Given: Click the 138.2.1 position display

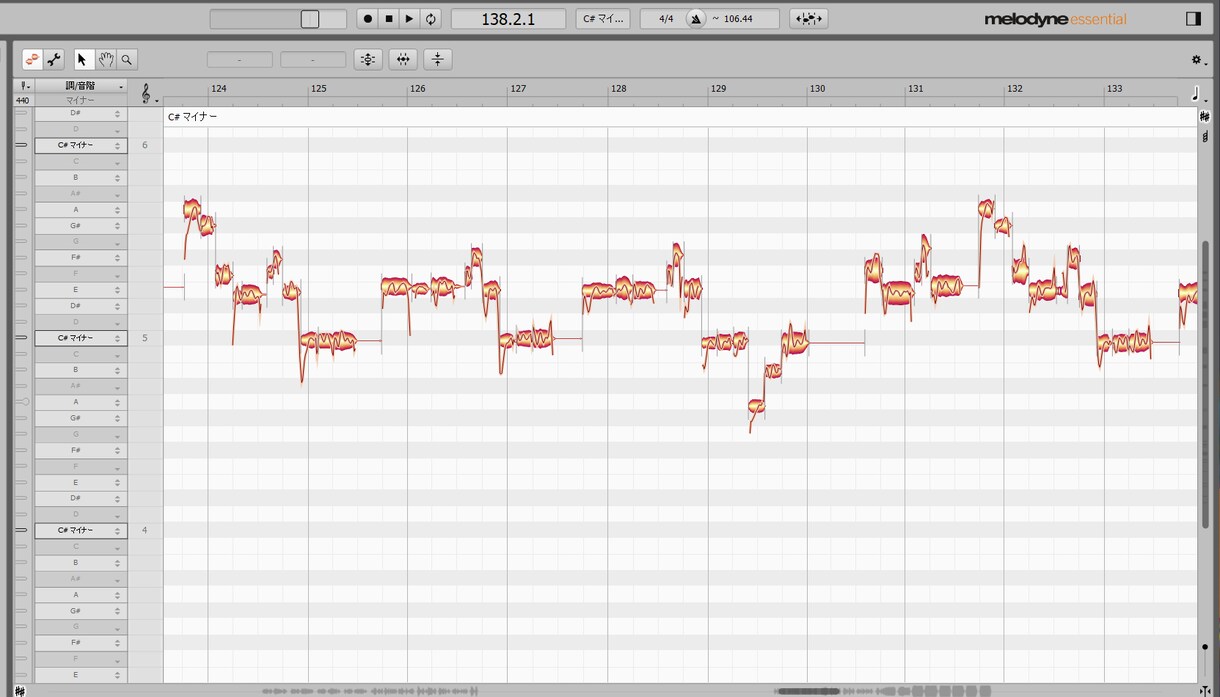Looking at the screenshot, I should click(508, 19).
